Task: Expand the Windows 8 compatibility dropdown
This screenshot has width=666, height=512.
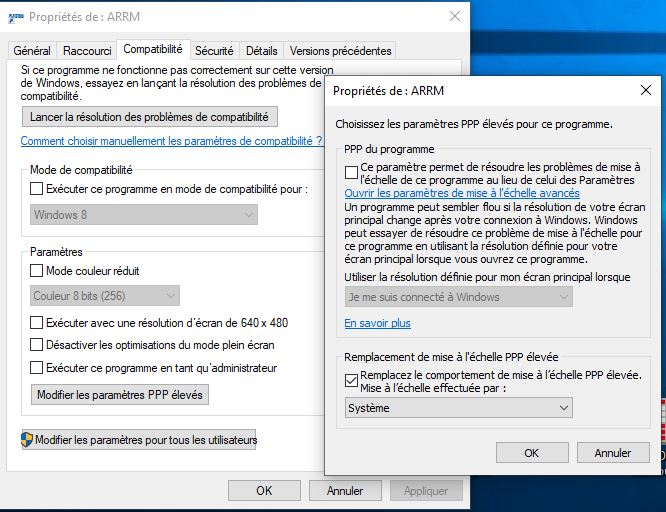Action: click(x=145, y=214)
